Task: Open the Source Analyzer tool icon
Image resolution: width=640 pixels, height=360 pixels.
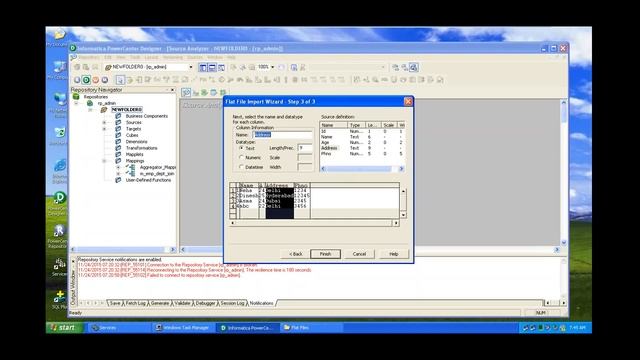Action: [x=186, y=93]
